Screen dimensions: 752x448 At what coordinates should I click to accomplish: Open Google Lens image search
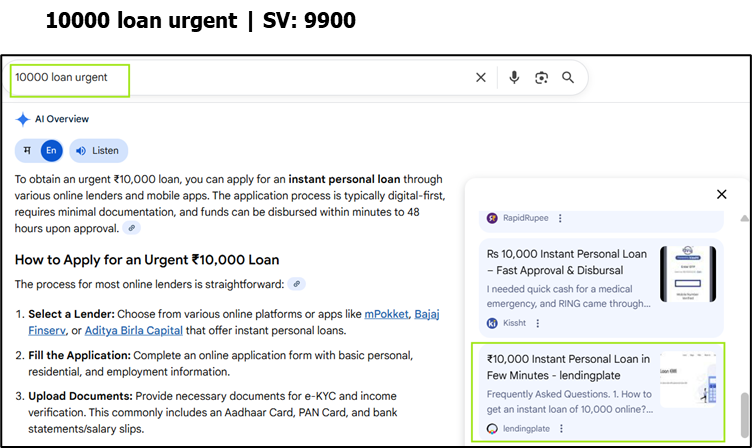point(541,78)
